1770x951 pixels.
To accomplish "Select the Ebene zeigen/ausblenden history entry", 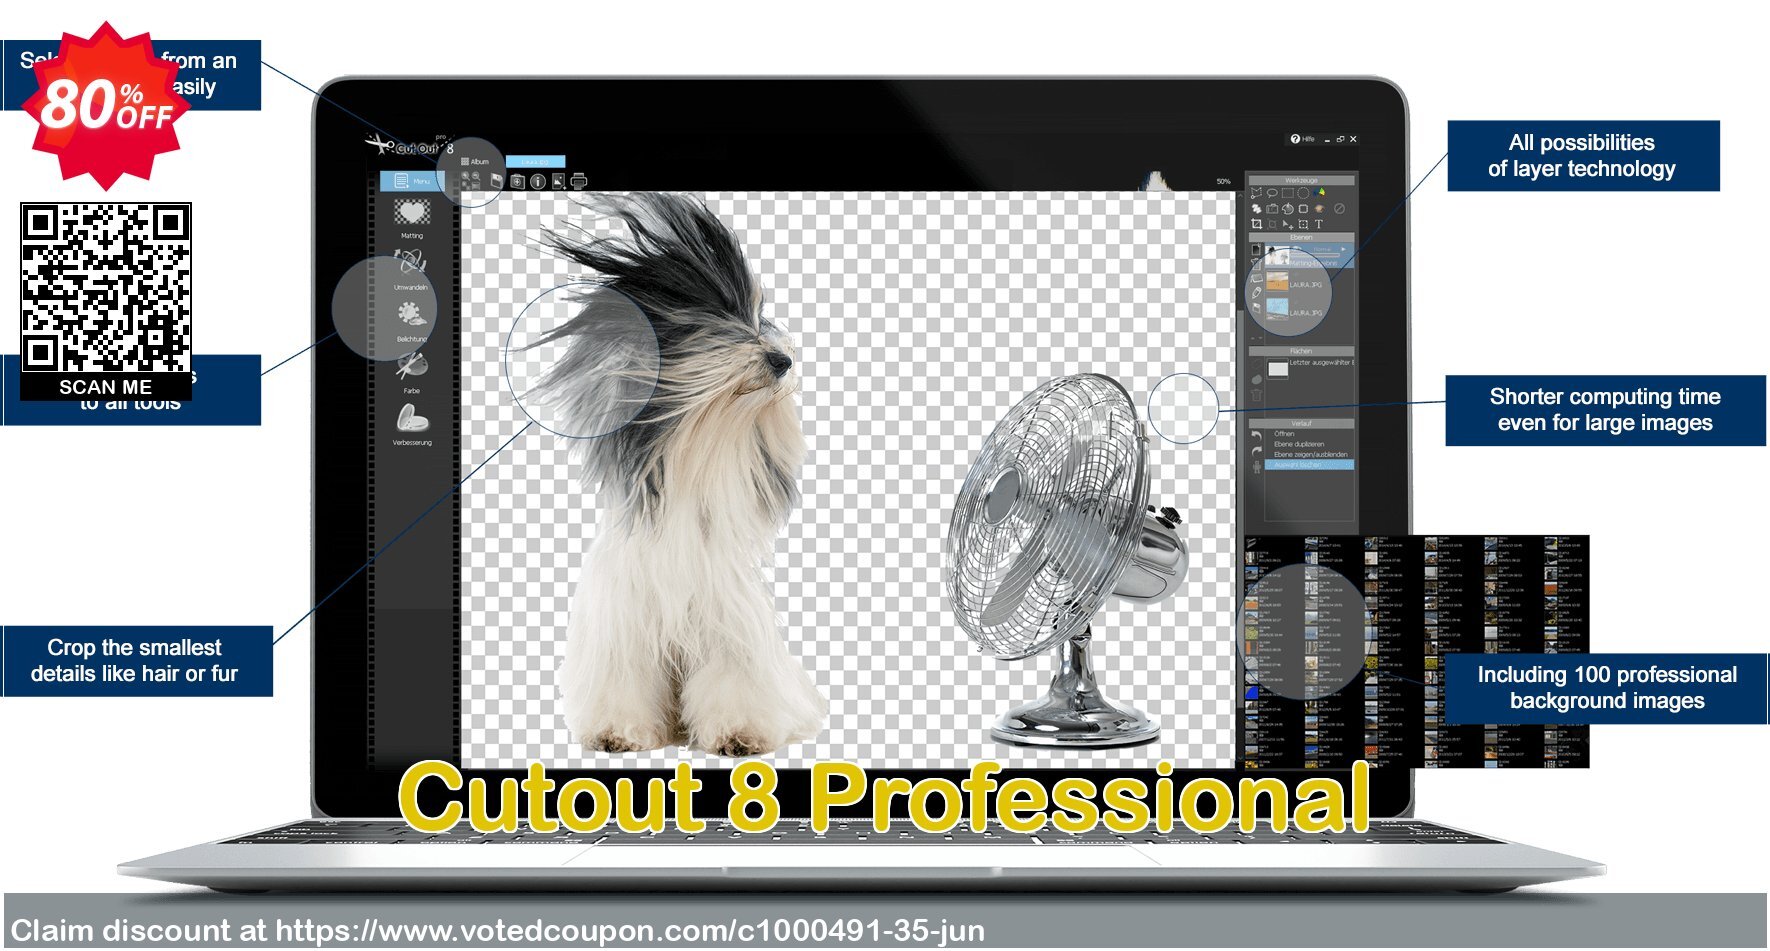I will click(1311, 455).
